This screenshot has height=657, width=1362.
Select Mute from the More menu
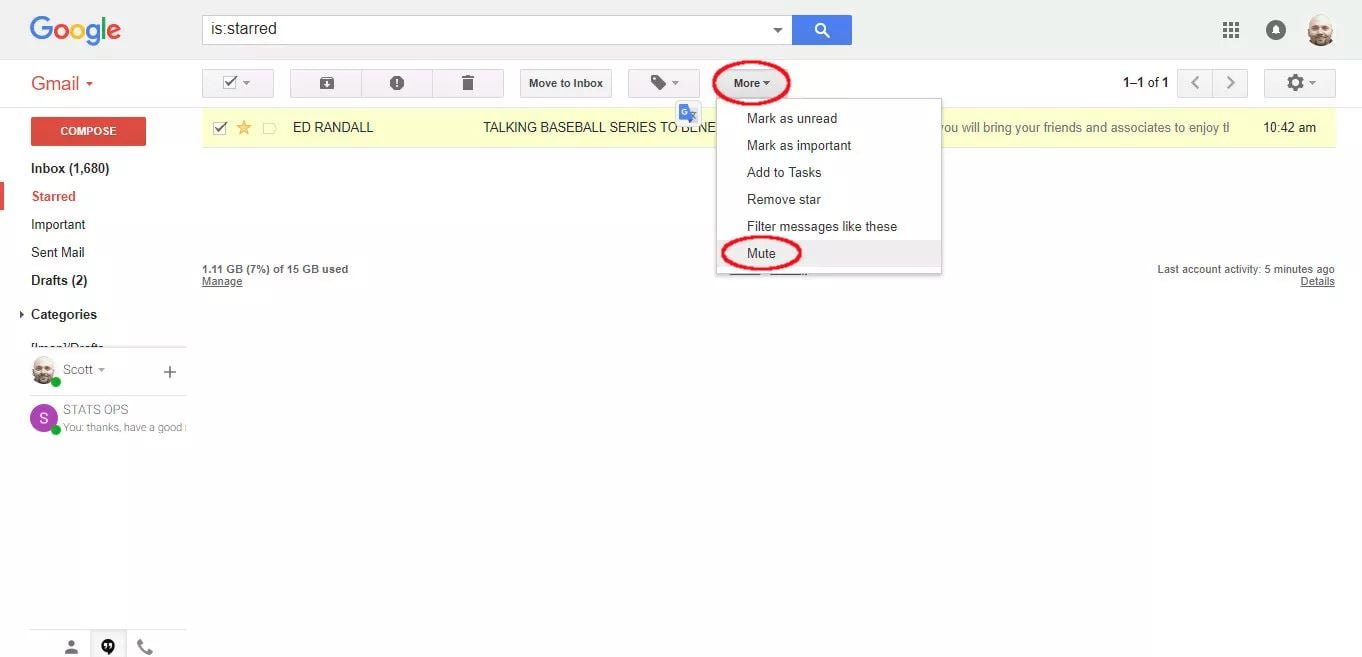tap(761, 253)
